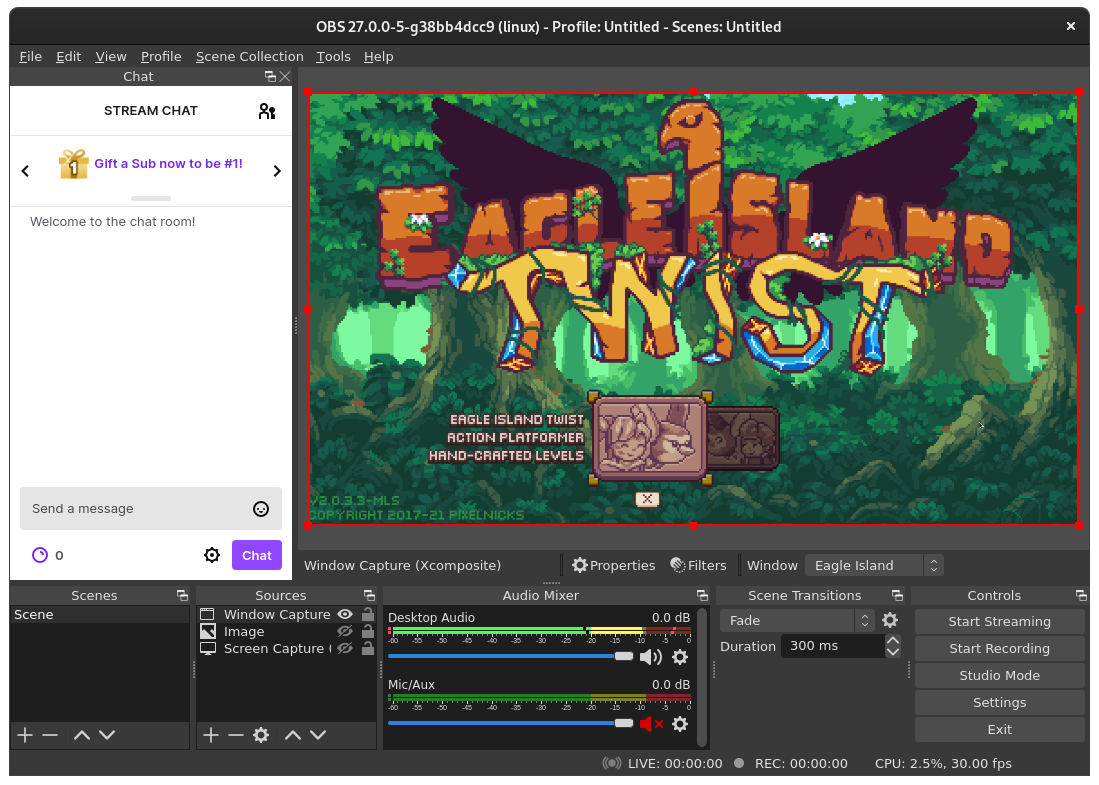Click the Send a message field
The image size is (1099, 785).
[x=151, y=509]
